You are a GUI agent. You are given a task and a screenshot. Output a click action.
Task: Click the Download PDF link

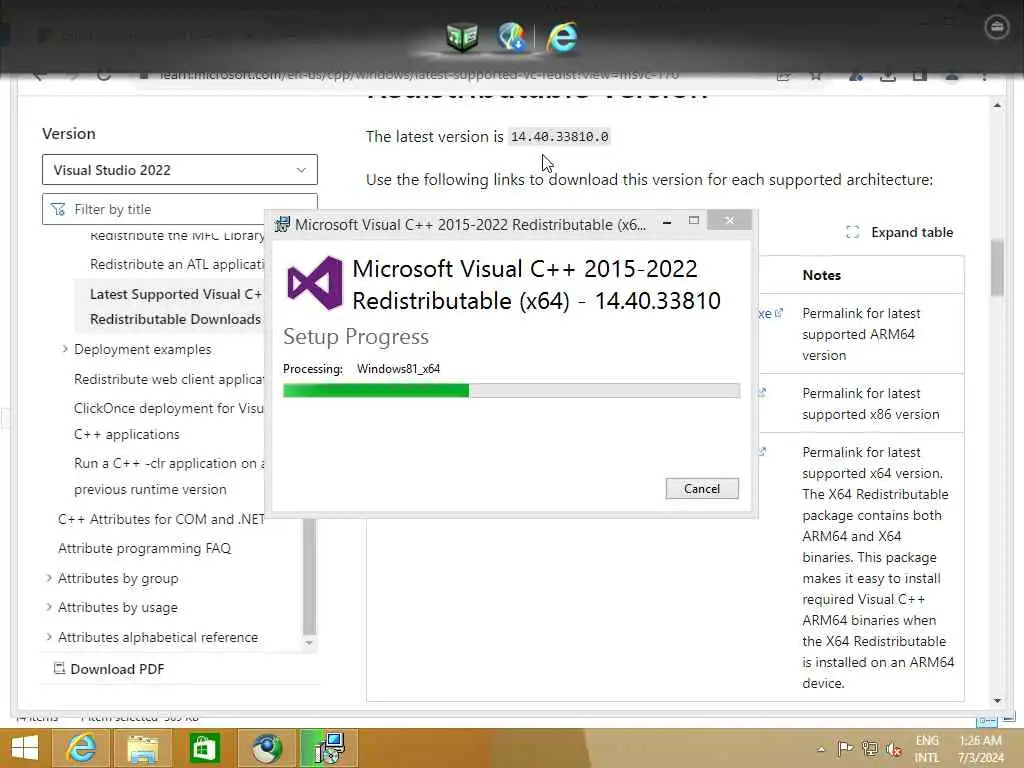pyautogui.click(x=117, y=669)
